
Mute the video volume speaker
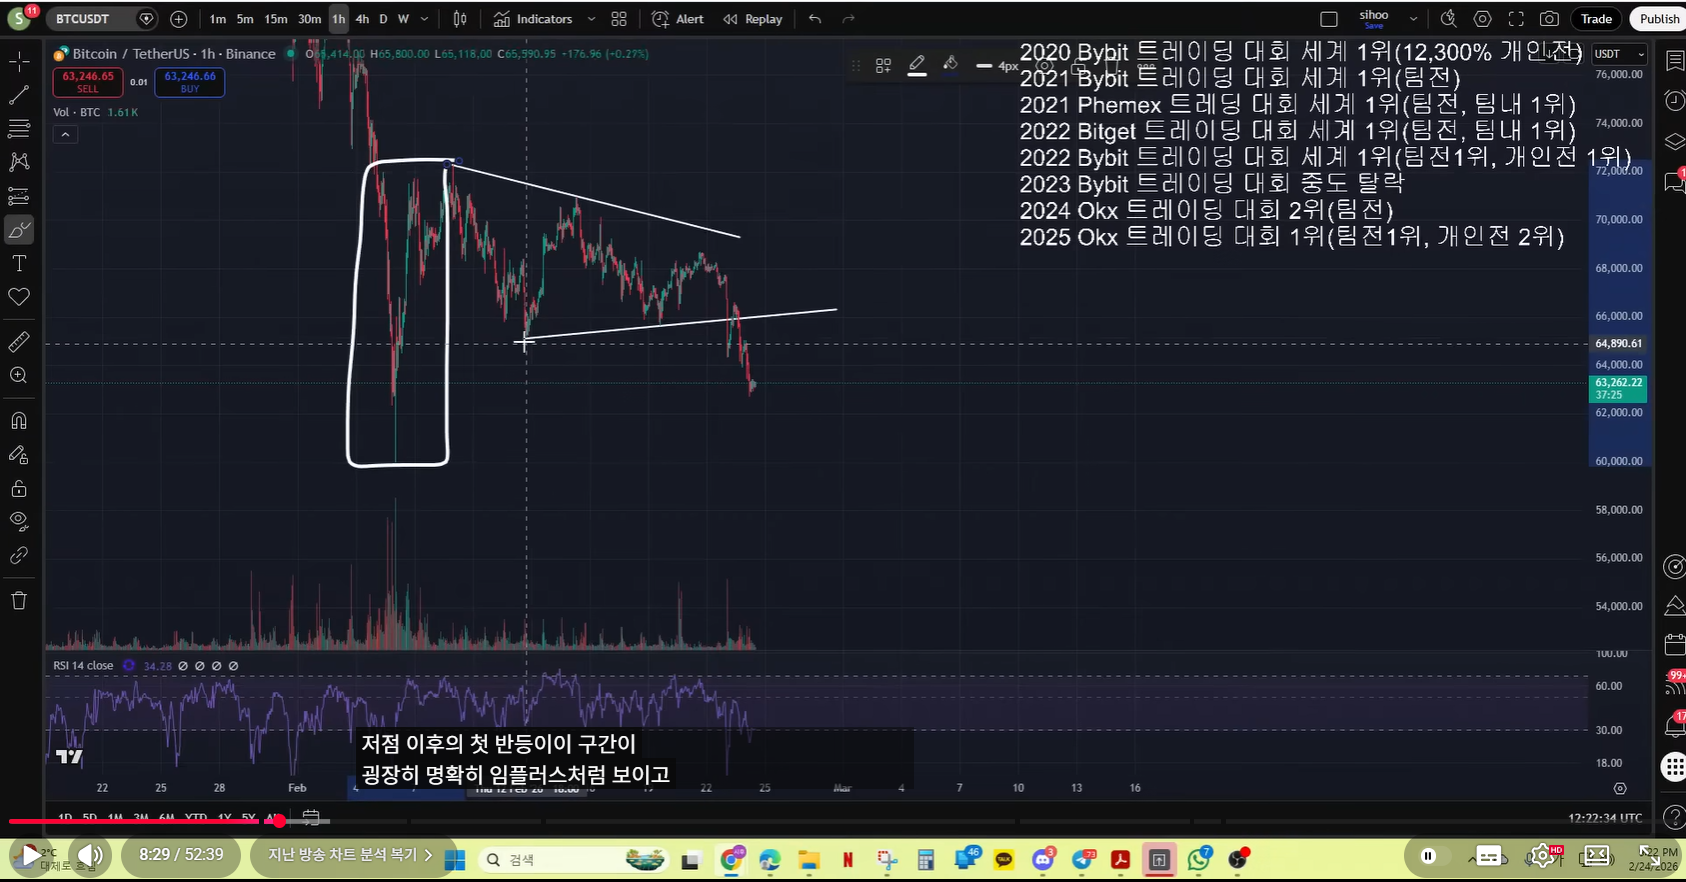(90, 856)
